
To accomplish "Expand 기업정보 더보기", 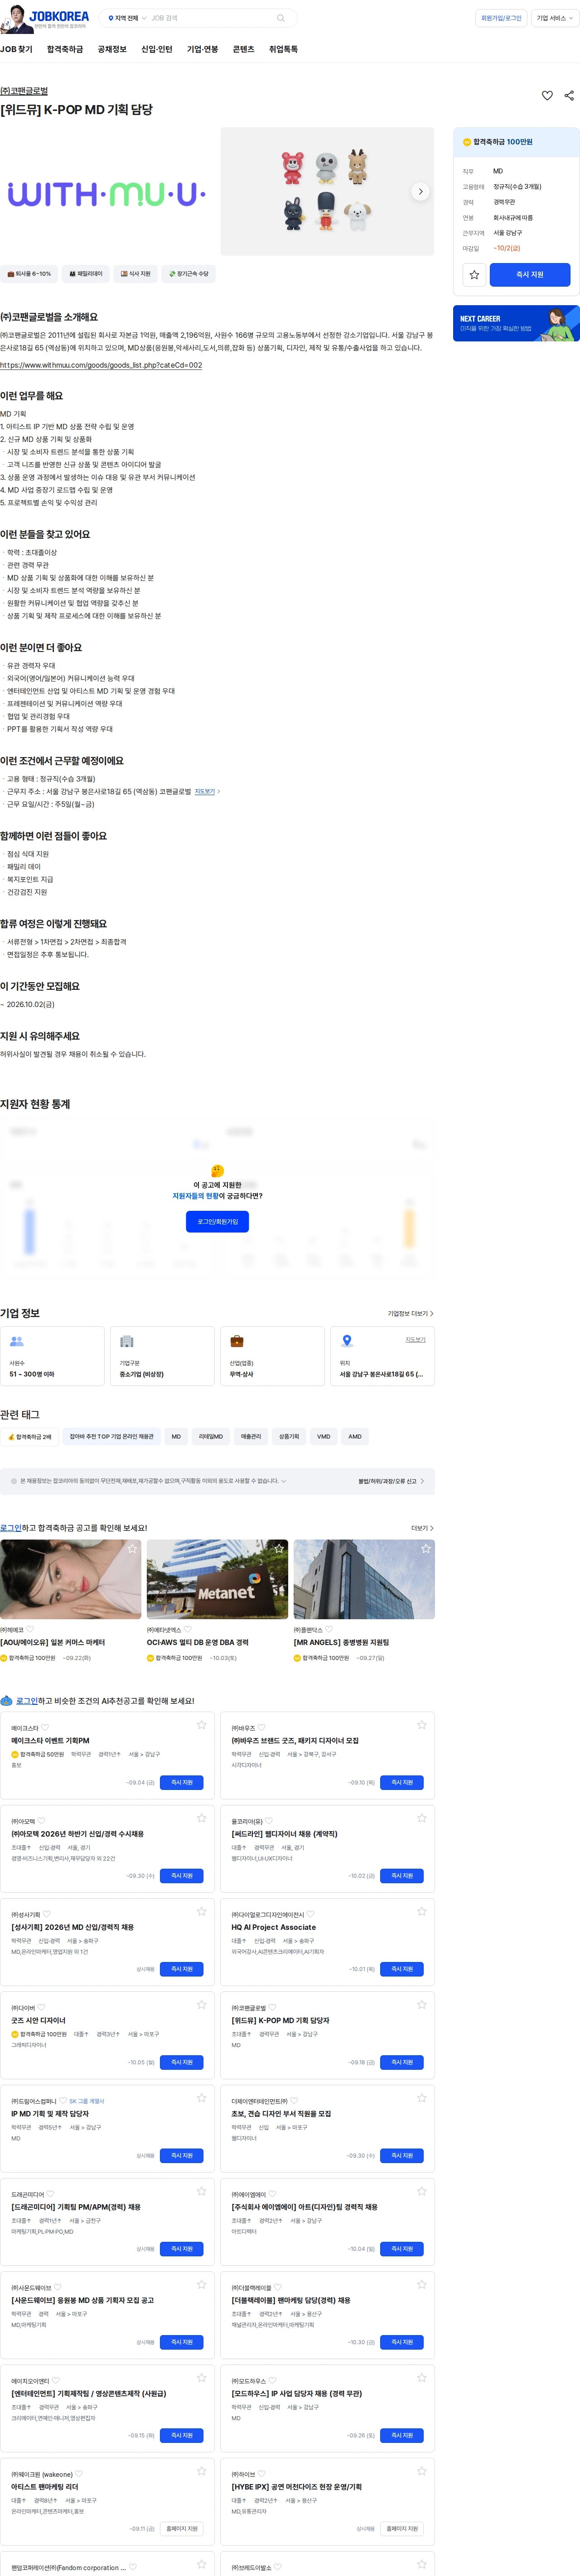I will pos(410,1313).
